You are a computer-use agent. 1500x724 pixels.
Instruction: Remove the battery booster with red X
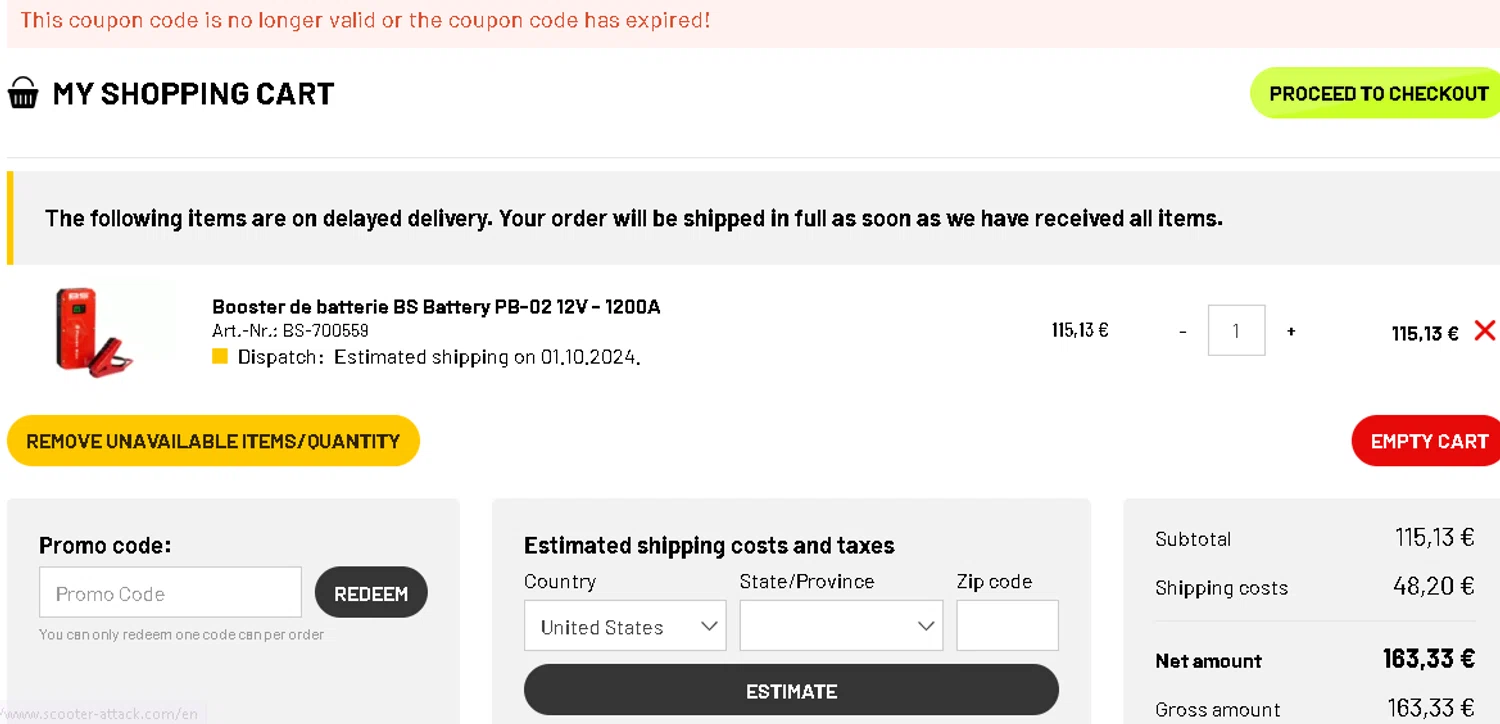pos(1484,331)
